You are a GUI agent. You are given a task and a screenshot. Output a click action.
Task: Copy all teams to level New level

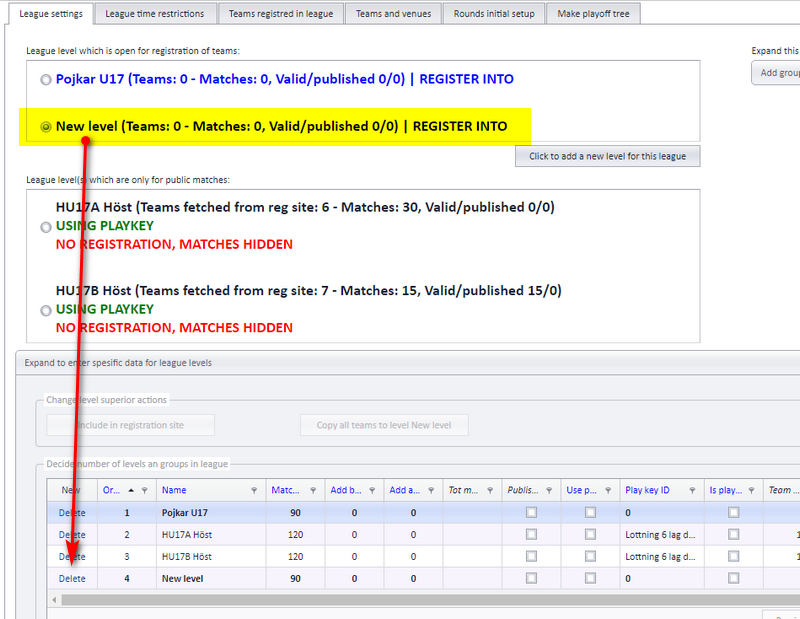[x=384, y=425]
